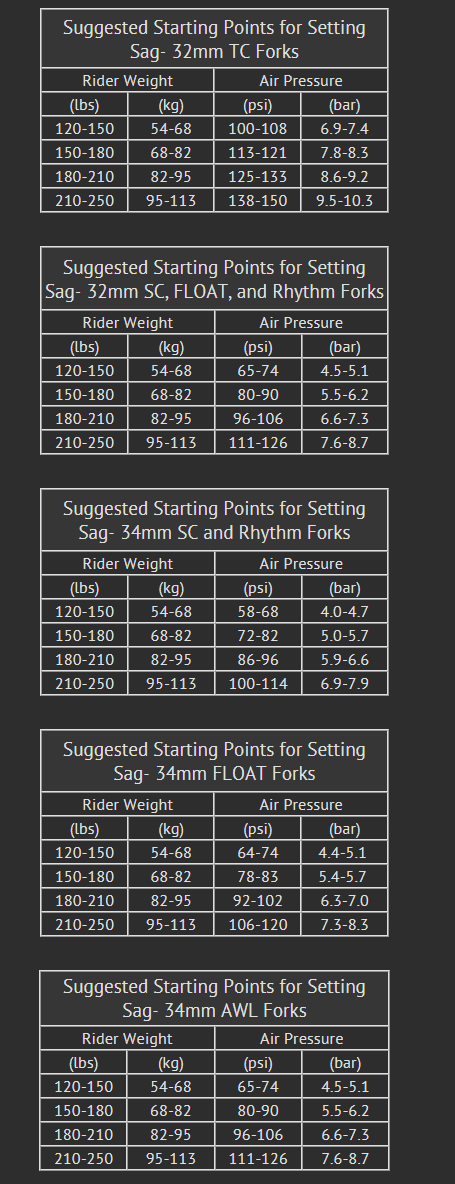Click the 100-114 psi value
Screen dimensions: 455x1184
[x=257, y=683]
